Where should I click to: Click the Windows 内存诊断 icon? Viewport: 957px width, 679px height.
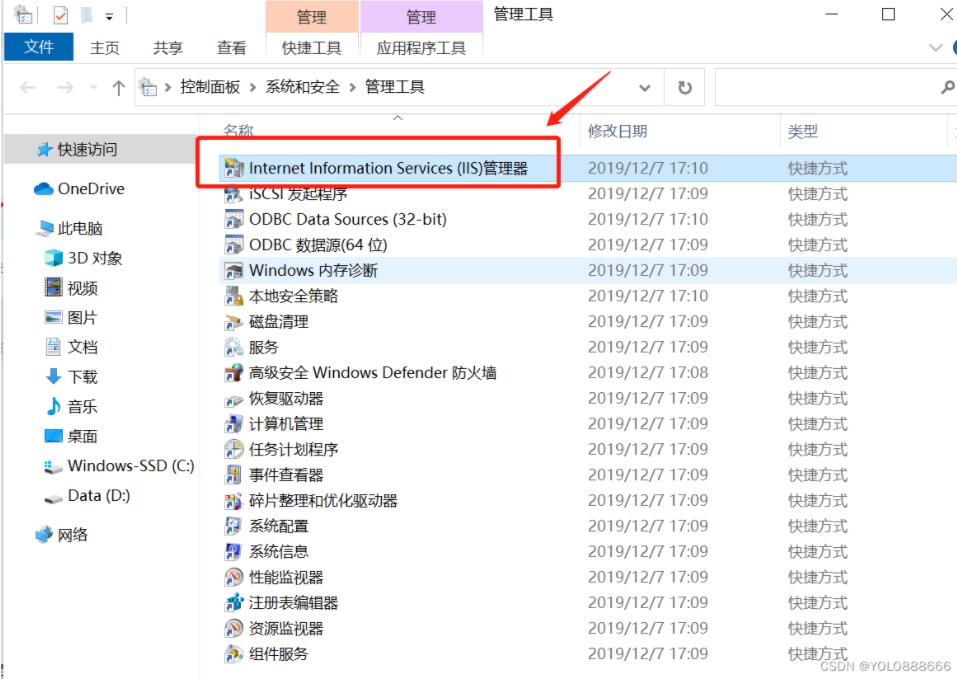point(233,270)
